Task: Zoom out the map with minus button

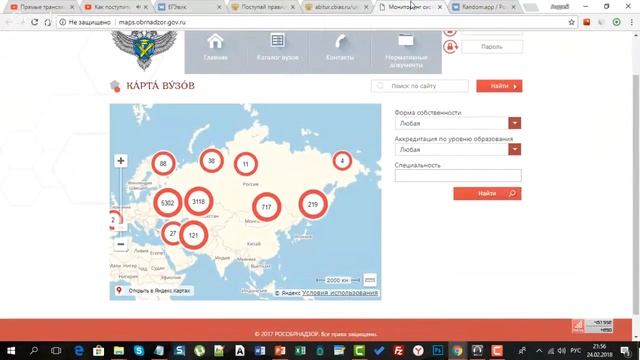Action: (x=121, y=244)
